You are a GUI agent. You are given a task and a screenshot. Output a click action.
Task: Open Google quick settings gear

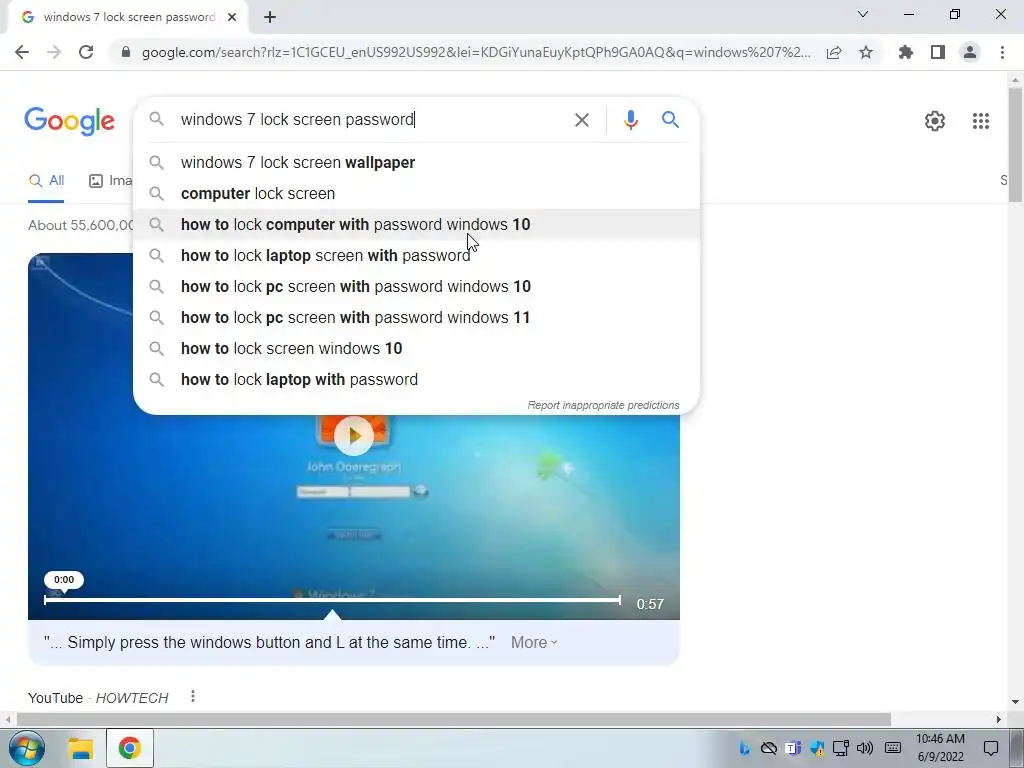tap(935, 121)
